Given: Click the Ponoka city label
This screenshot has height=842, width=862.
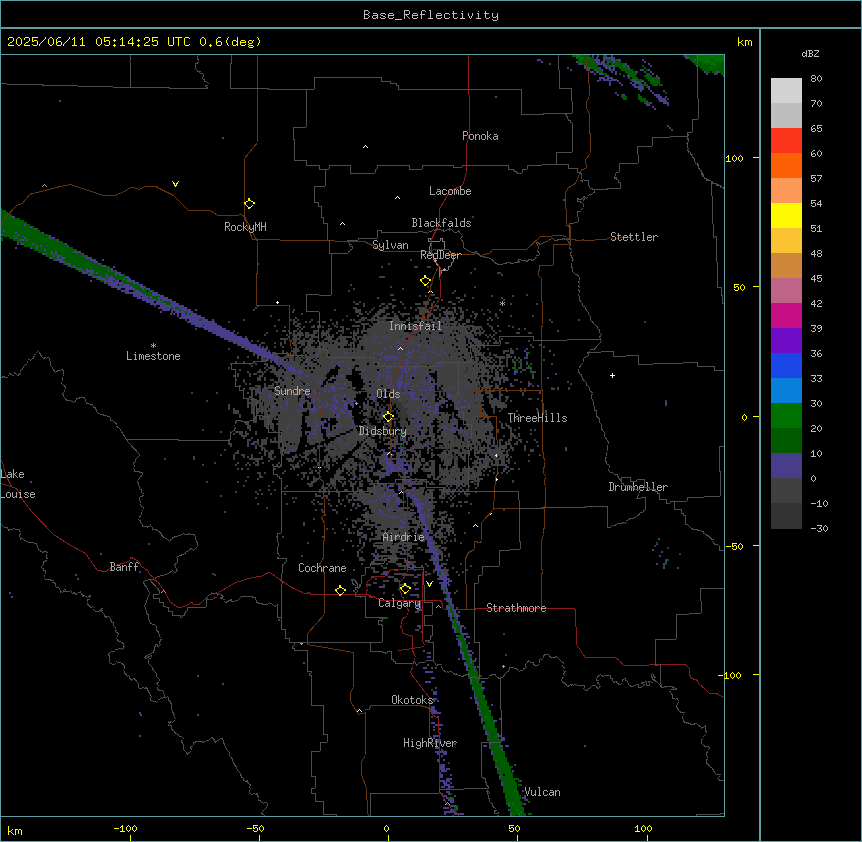Looking at the screenshot, I should (480, 136).
